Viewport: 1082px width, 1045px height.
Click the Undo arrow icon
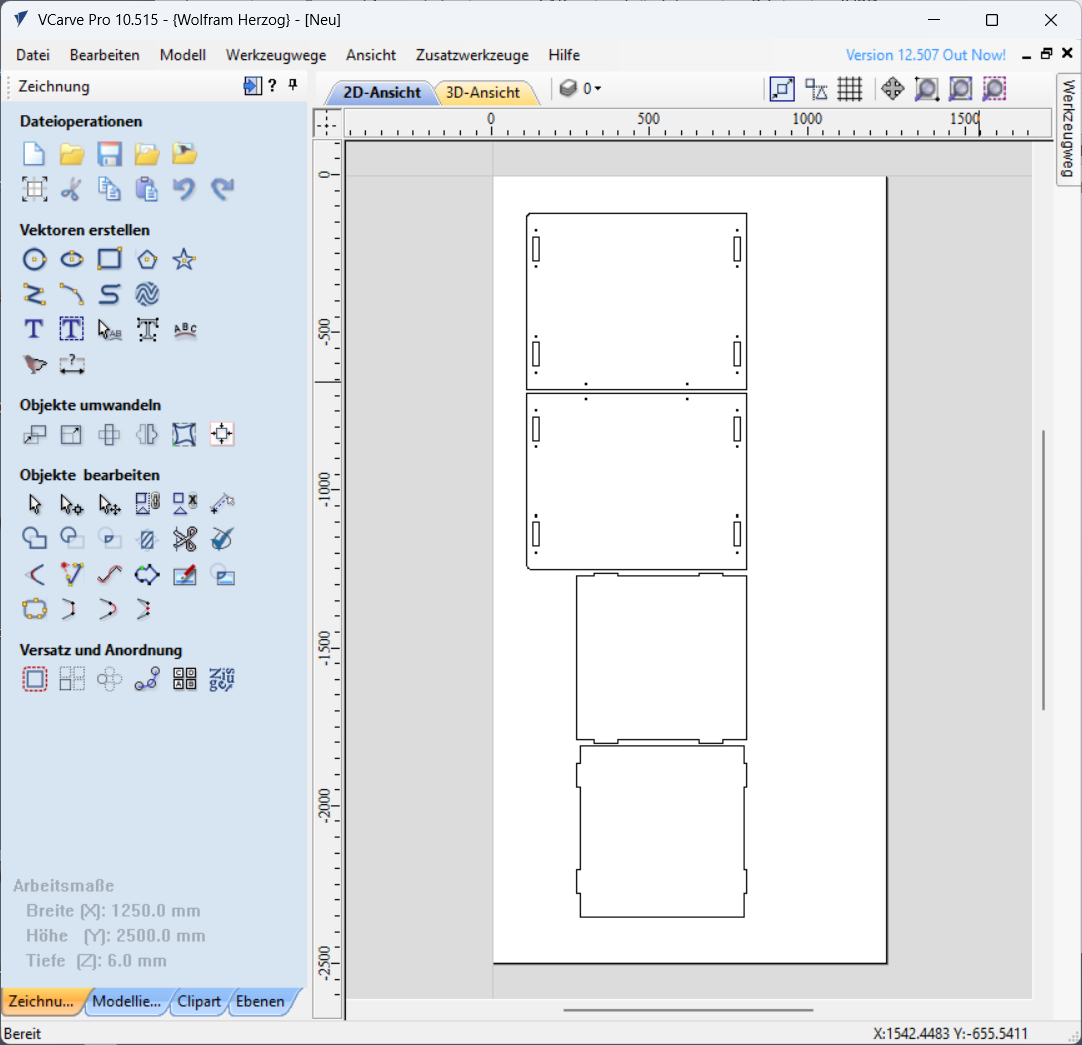click(184, 189)
